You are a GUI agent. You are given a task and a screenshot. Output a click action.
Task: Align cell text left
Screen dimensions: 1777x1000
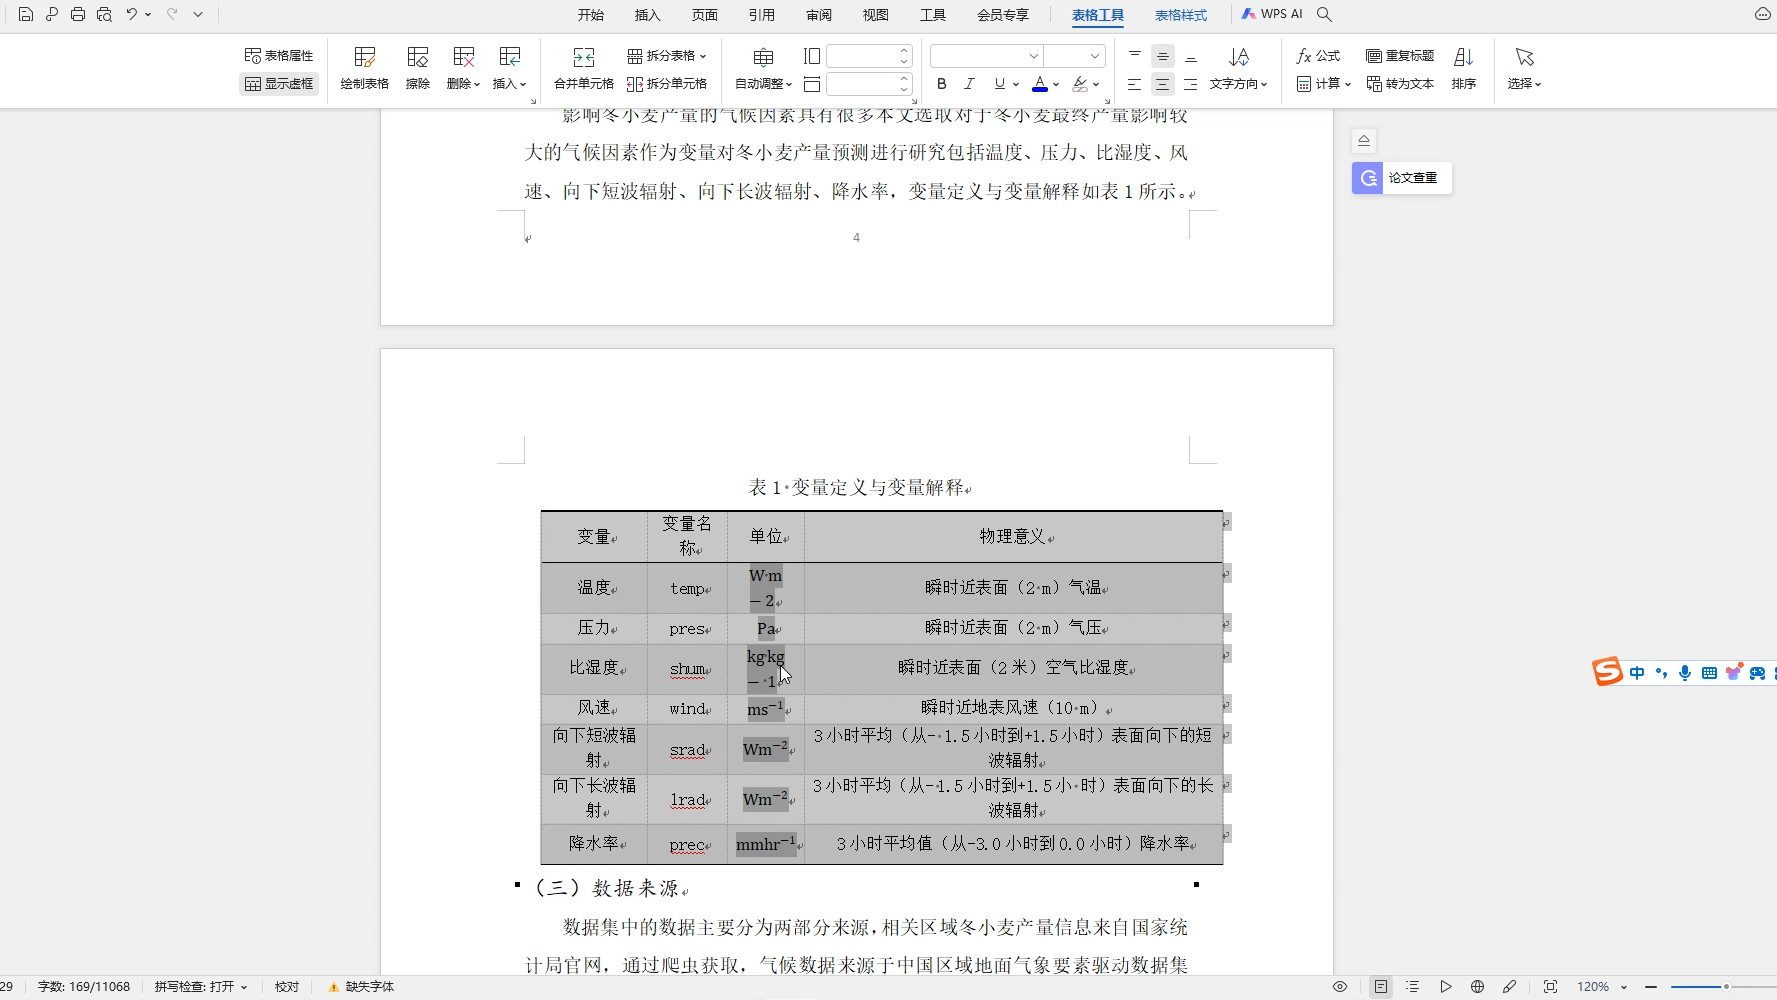coord(1135,84)
